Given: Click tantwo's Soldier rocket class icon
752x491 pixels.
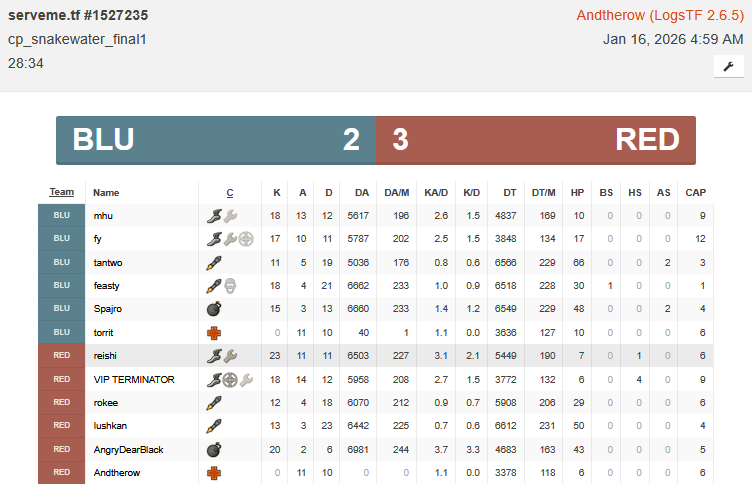Looking at the screenshot, I should (213, 262).
